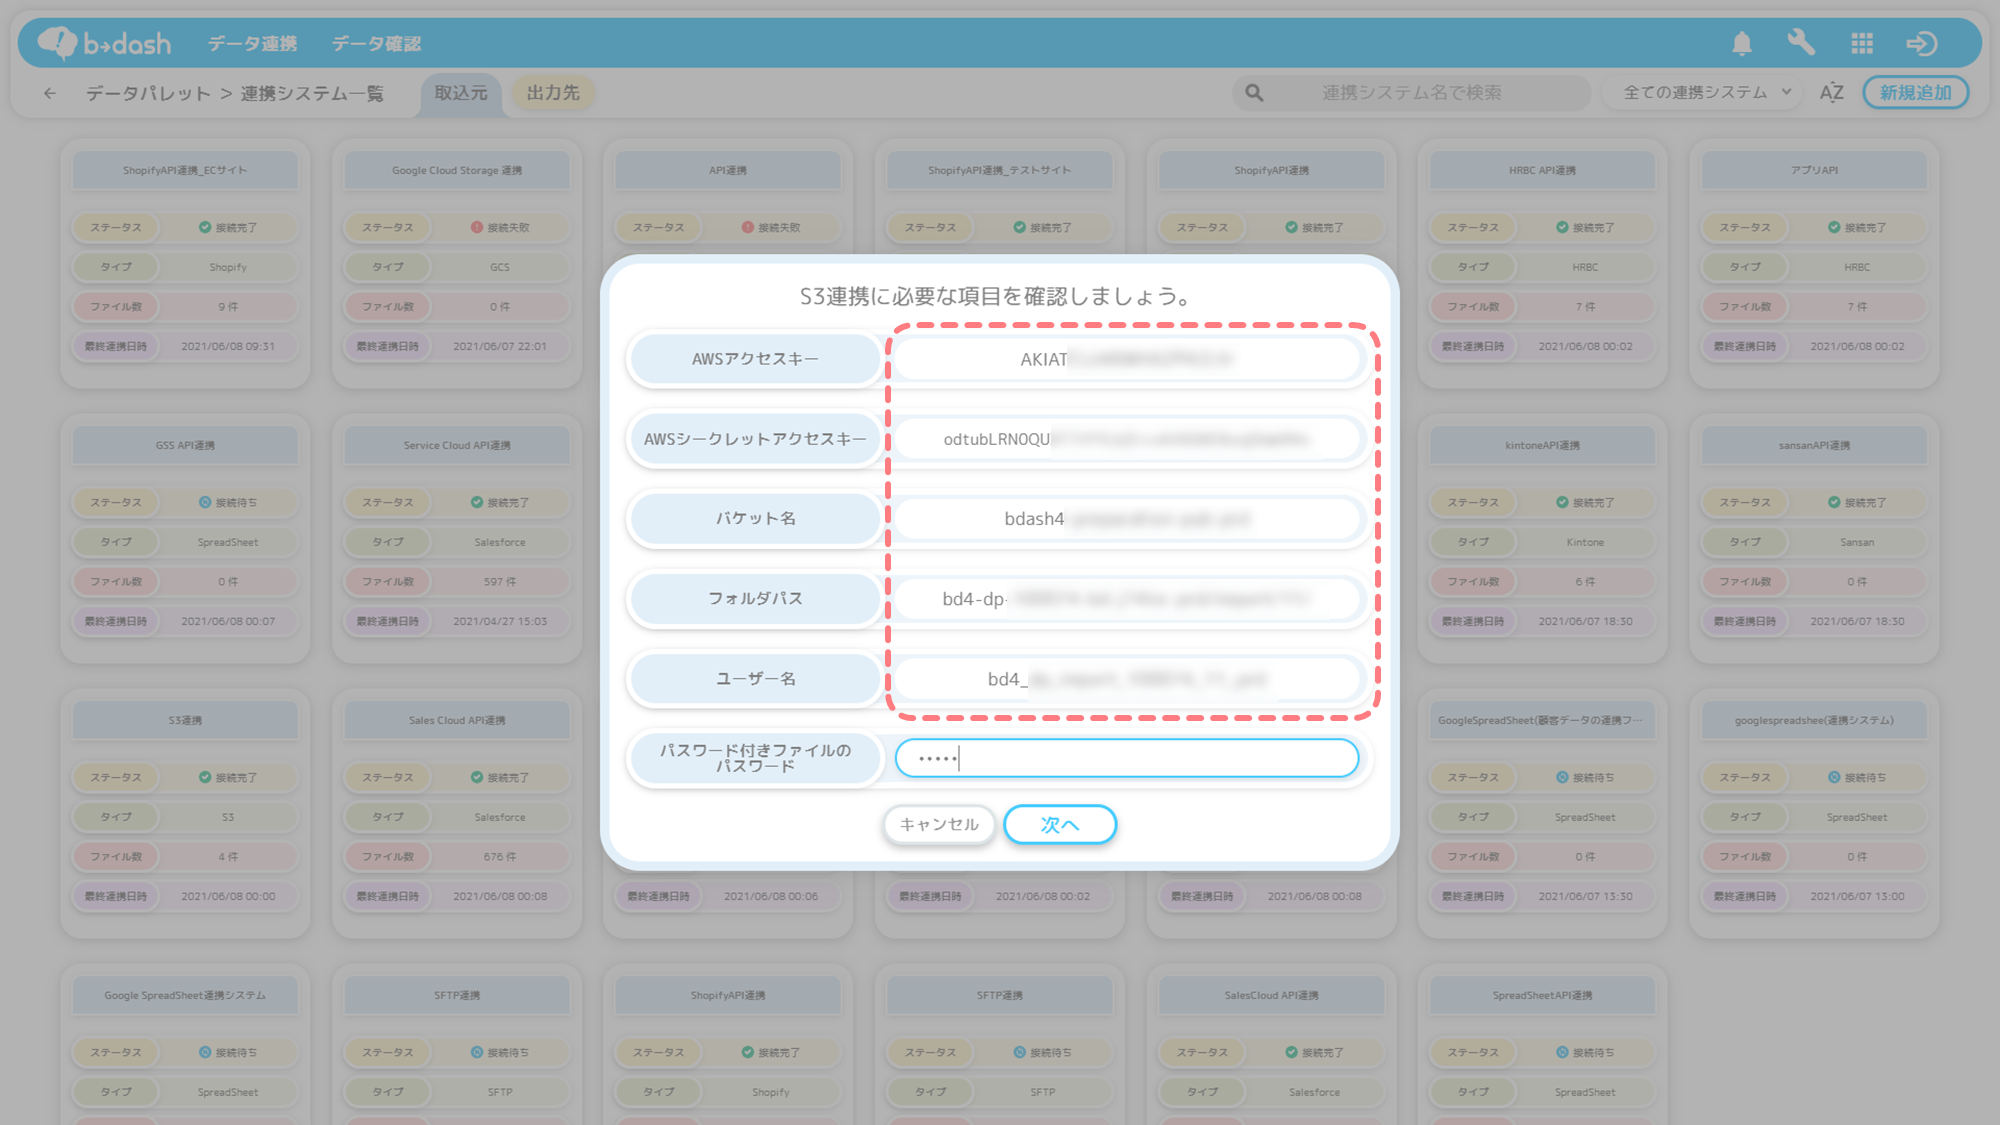This screenshot has width=2000, height=1125.
Task: Click 接続待ち status on GSS API連携 card
Action: (x=228, y=503)
